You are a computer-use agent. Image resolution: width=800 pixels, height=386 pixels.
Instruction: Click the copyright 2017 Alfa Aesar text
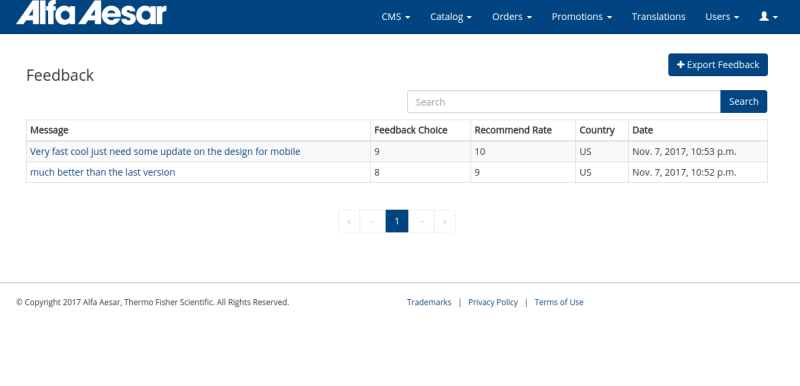point(153,302)
